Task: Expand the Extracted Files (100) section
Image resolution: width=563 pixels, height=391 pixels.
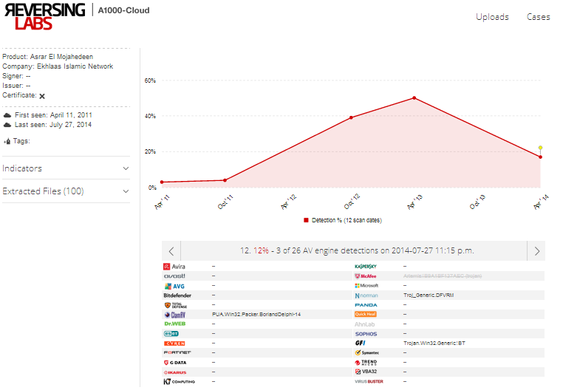Action: (x=66, y=191)
